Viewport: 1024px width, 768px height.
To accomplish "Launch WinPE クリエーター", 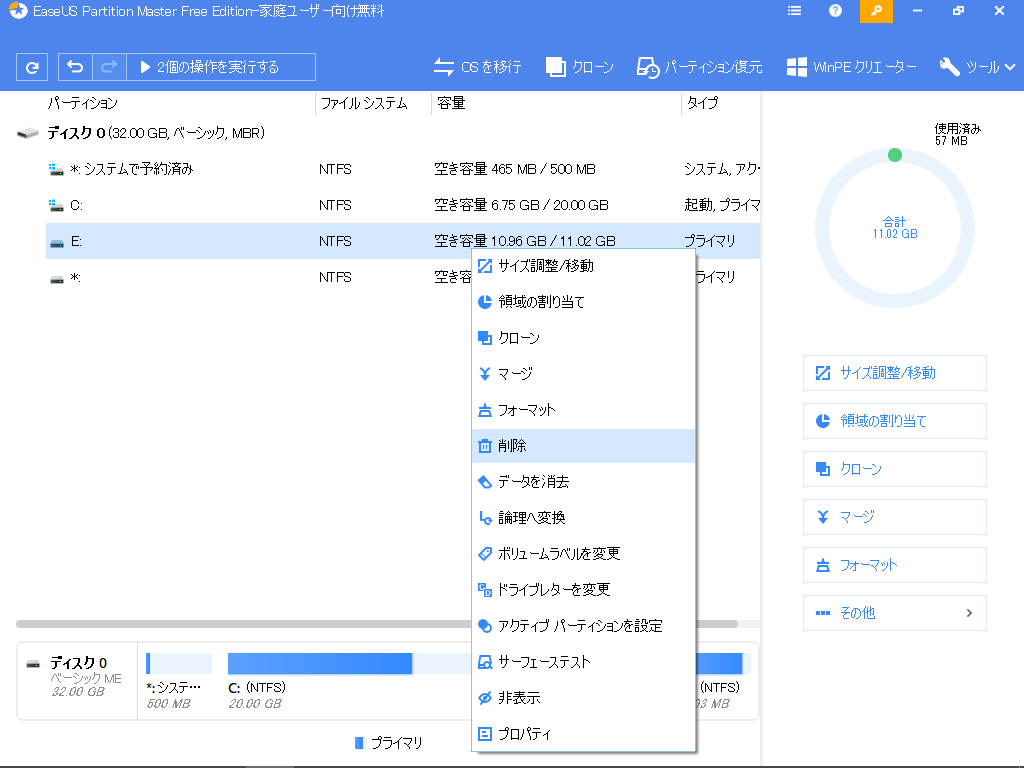I will tap(852, 67).
